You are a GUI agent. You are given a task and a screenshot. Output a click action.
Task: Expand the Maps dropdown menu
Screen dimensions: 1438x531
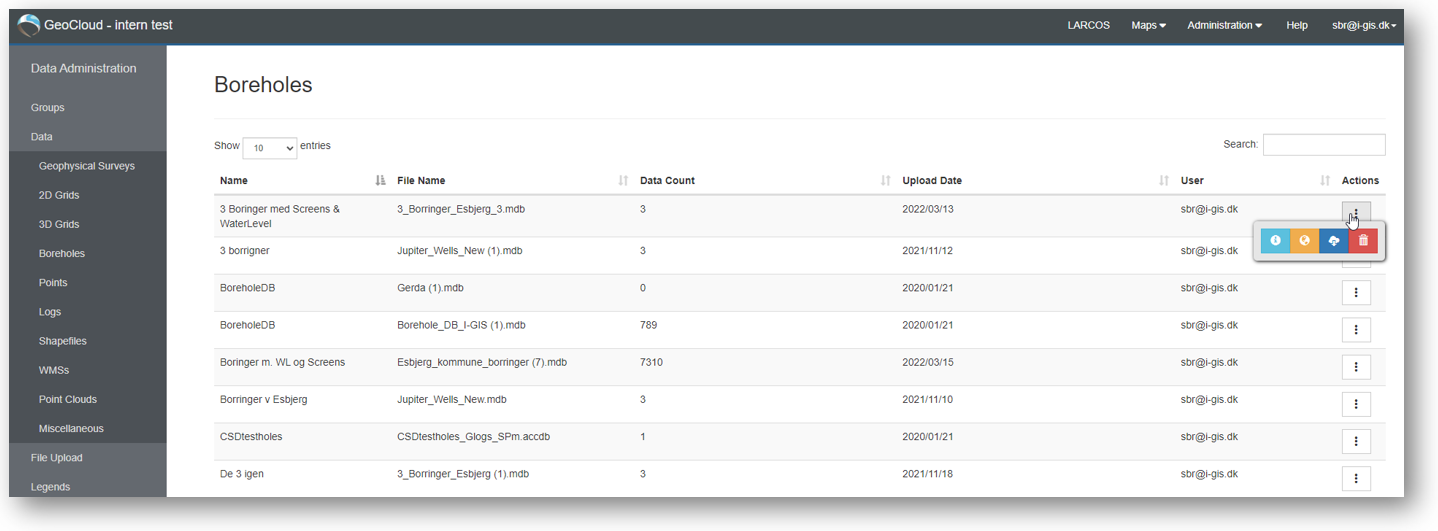point(1148,25)
